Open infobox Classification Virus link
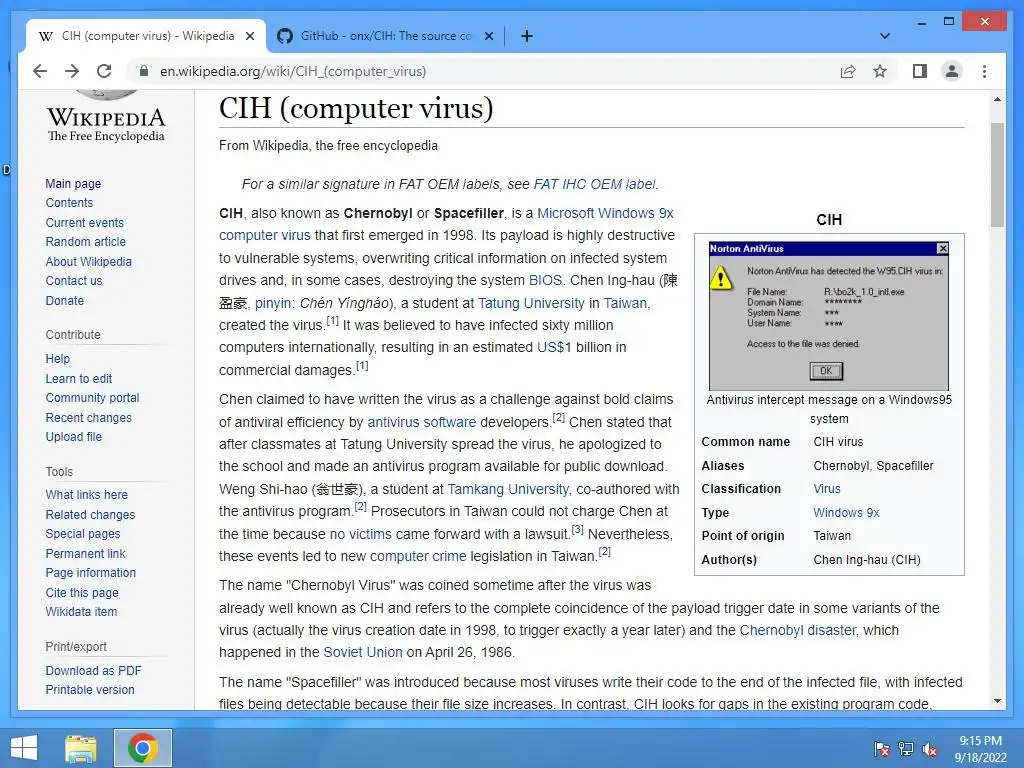The image size is (1024, 768). point(827,488)
